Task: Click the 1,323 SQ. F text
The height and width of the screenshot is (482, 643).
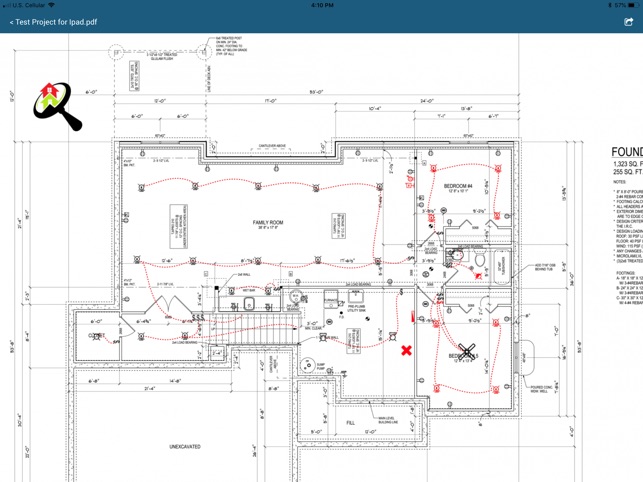Action: coord(628,164)
